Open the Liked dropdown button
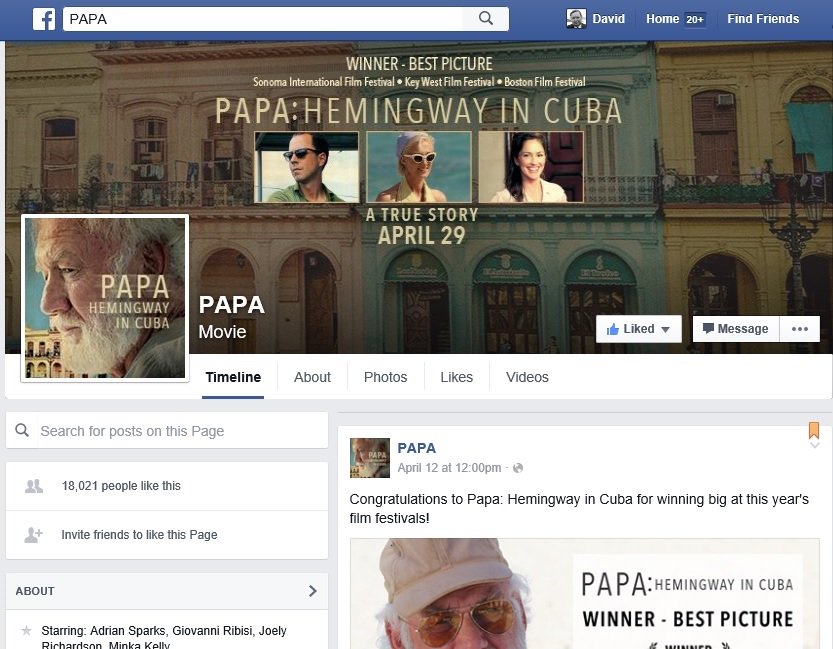 [x=639, y=329]
